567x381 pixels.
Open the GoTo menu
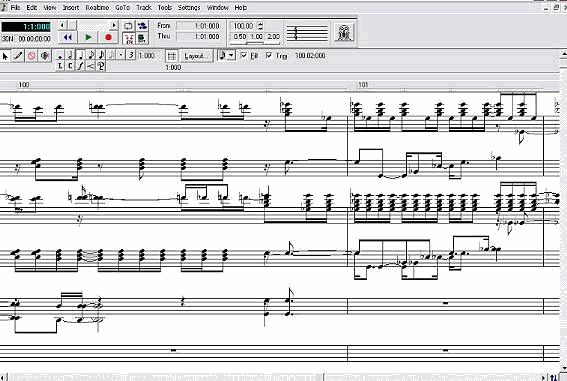[x=123, y=7]
